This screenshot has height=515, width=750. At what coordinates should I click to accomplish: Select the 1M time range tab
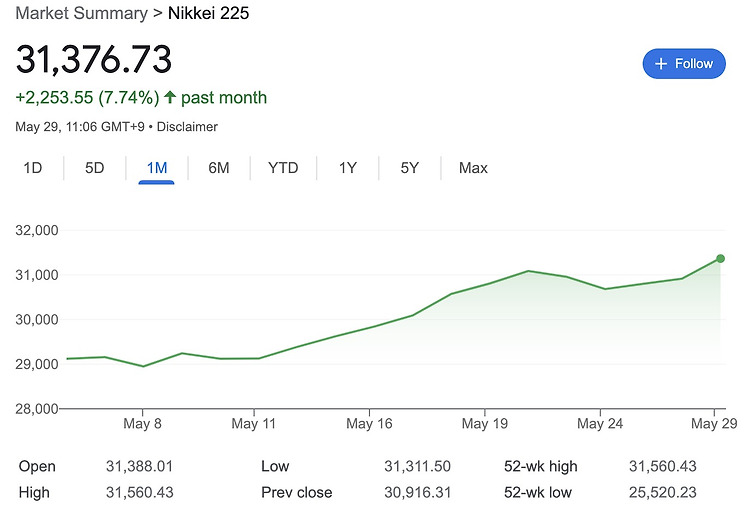(x=156, y=168)
